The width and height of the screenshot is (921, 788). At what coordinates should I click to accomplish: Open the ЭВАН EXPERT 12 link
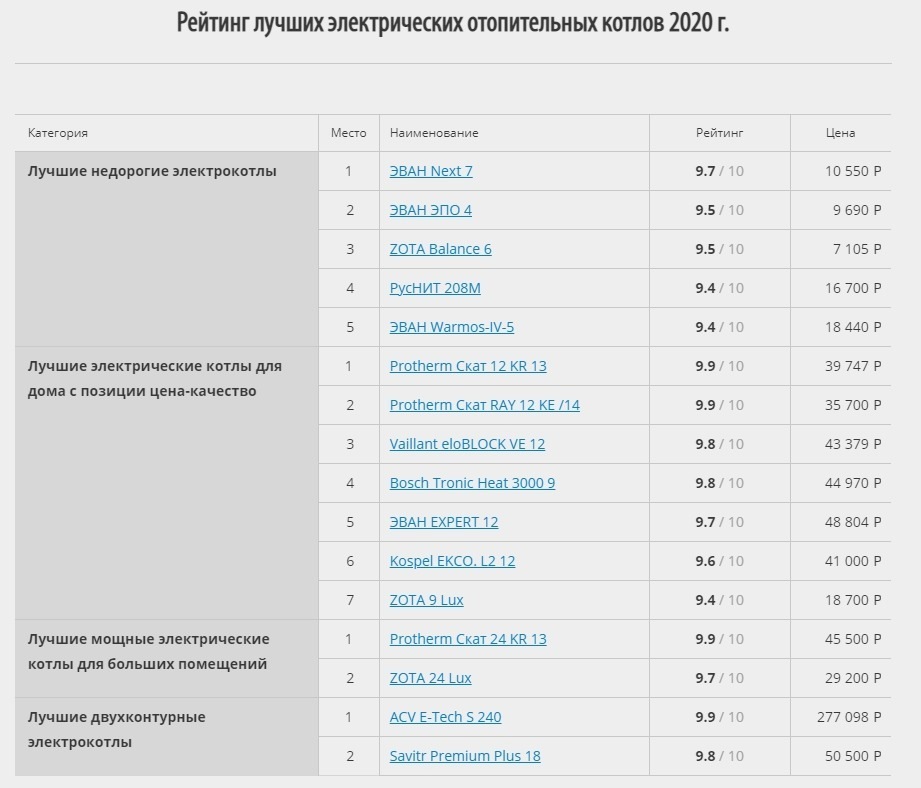443,522
